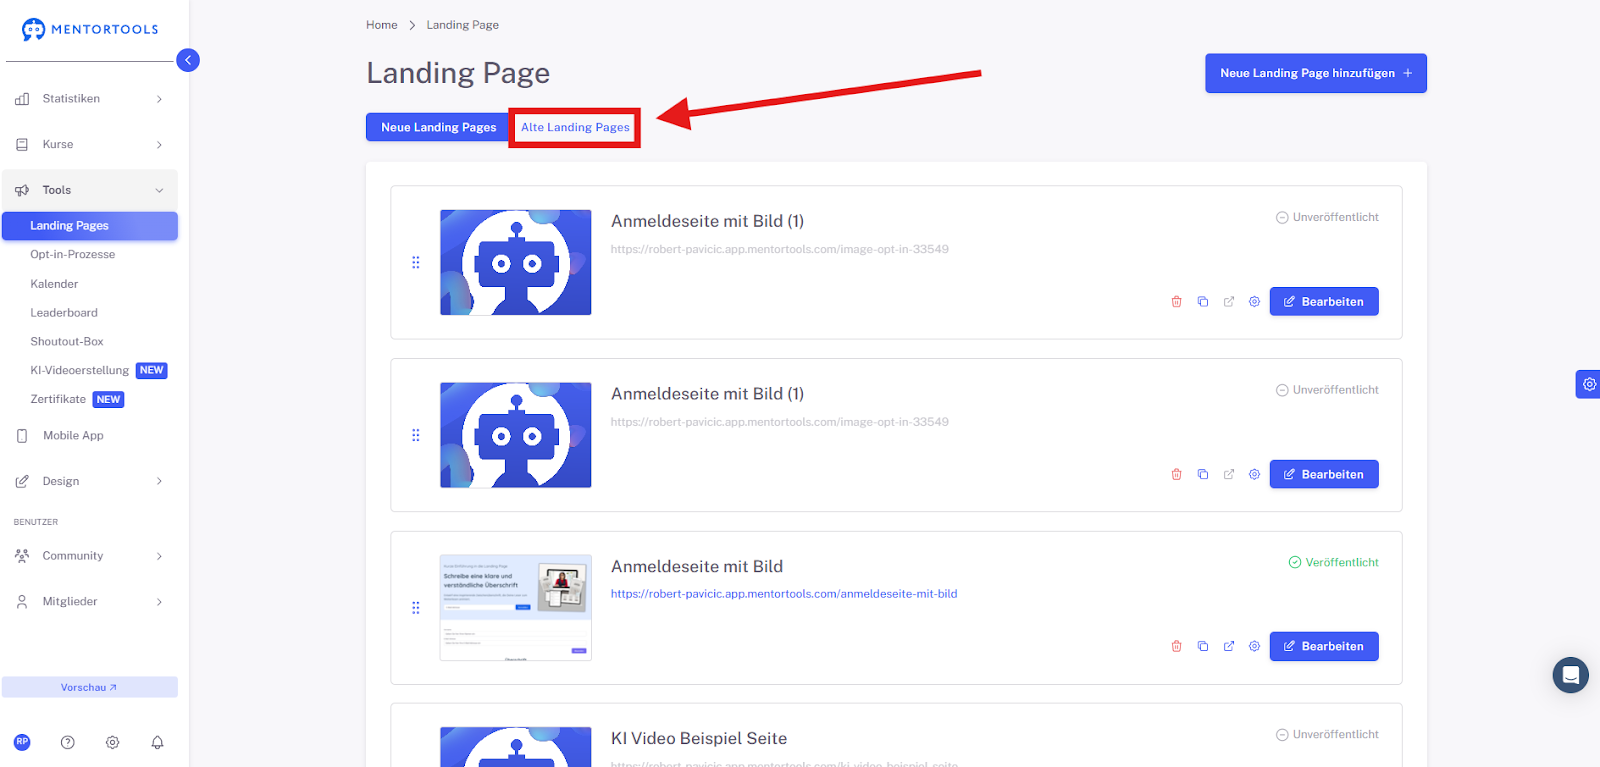The image size is (1600, 767).
Task: Click the Community people icon
Action: pos(22,556)
